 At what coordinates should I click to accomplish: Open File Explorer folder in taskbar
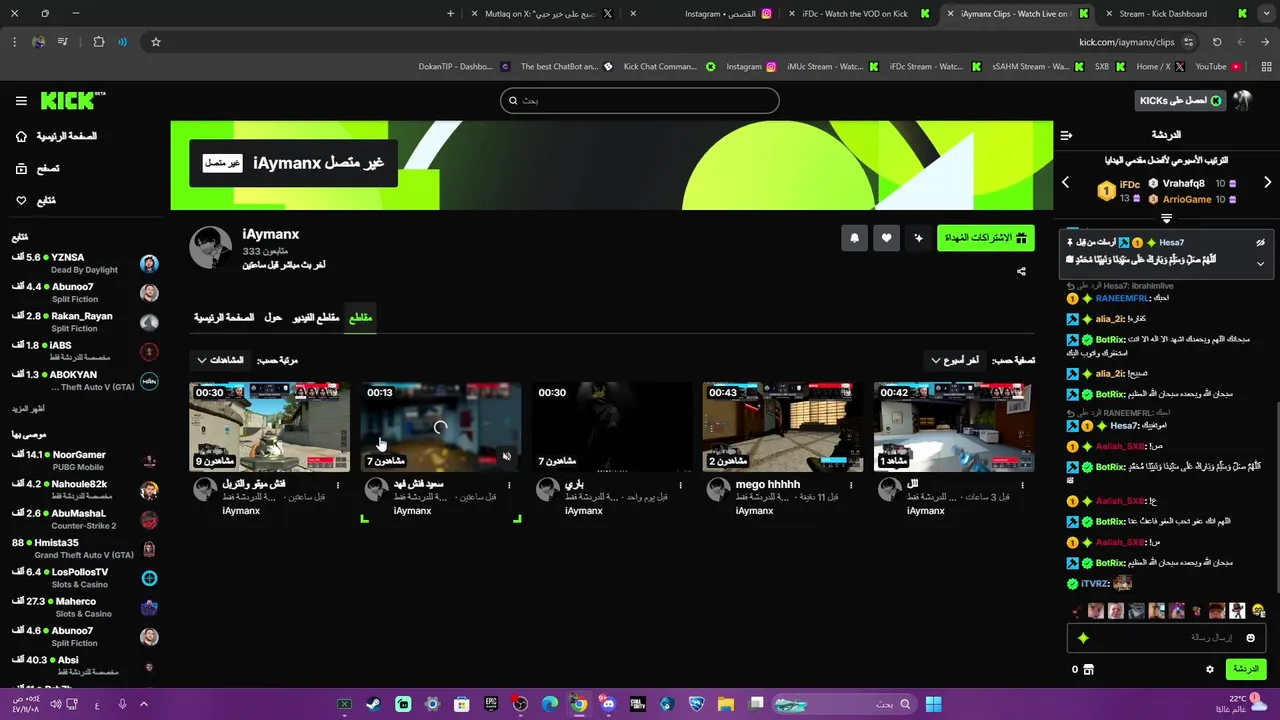point(726,704)
